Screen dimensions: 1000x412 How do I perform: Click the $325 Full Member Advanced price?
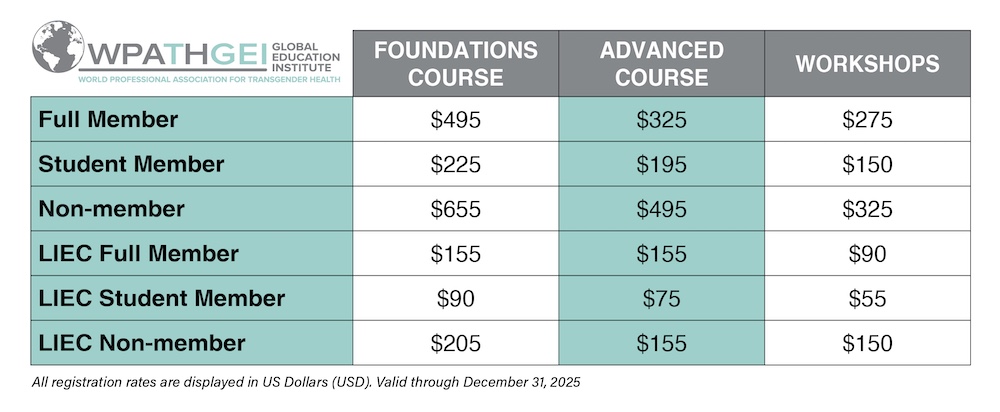661,120
